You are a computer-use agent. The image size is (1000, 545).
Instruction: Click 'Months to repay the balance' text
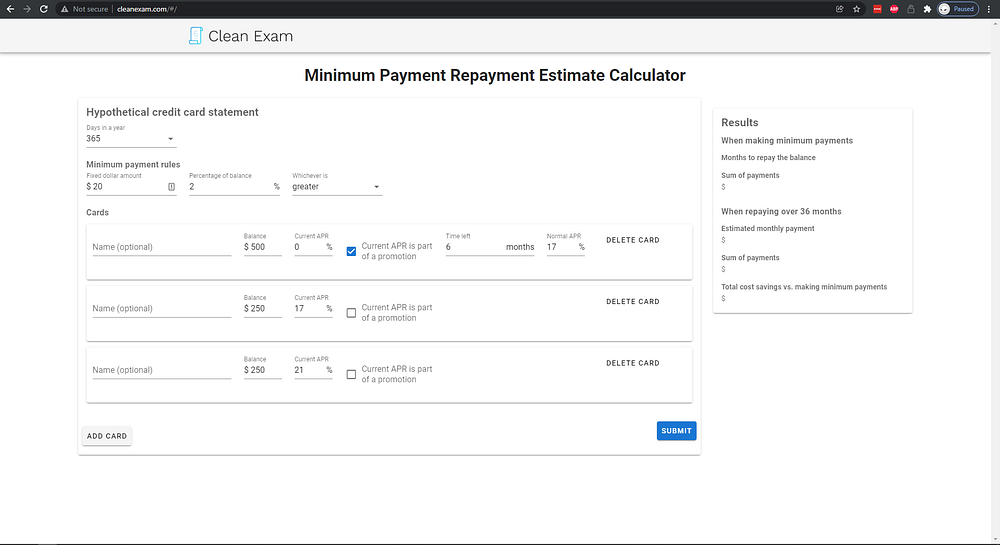(x=768, y=157)
